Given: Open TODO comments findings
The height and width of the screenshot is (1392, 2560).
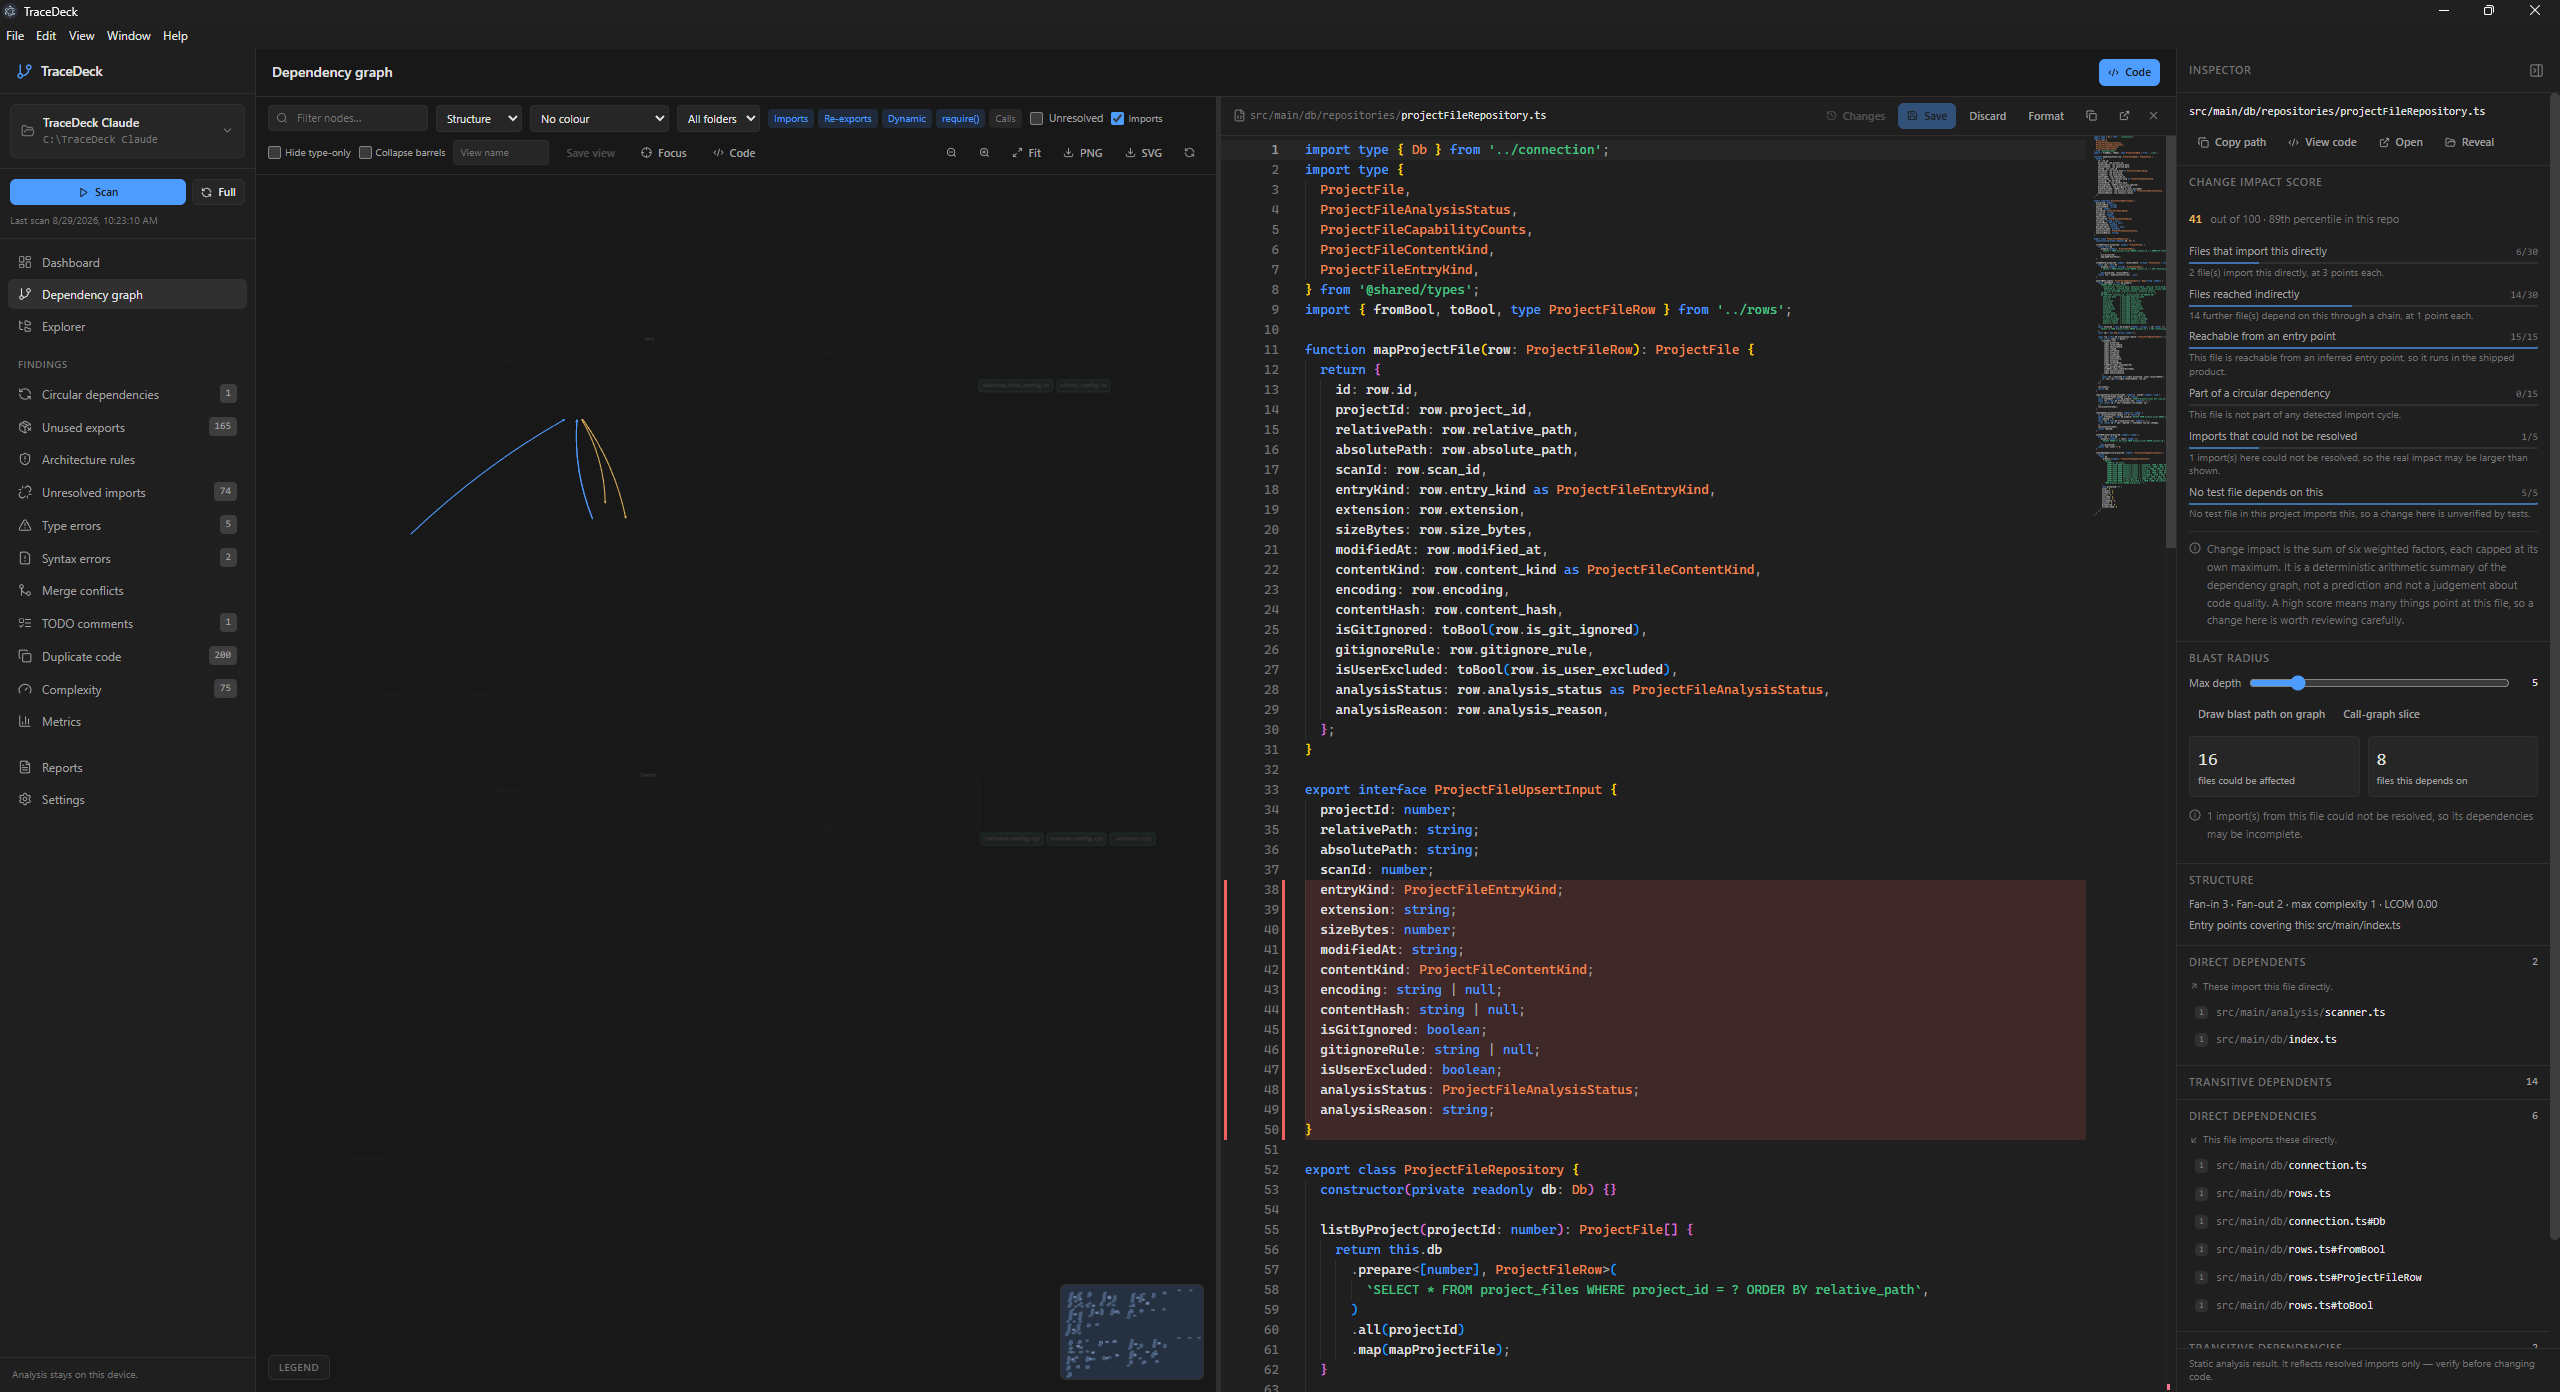Looking at the screenshot, I should 127,623.
